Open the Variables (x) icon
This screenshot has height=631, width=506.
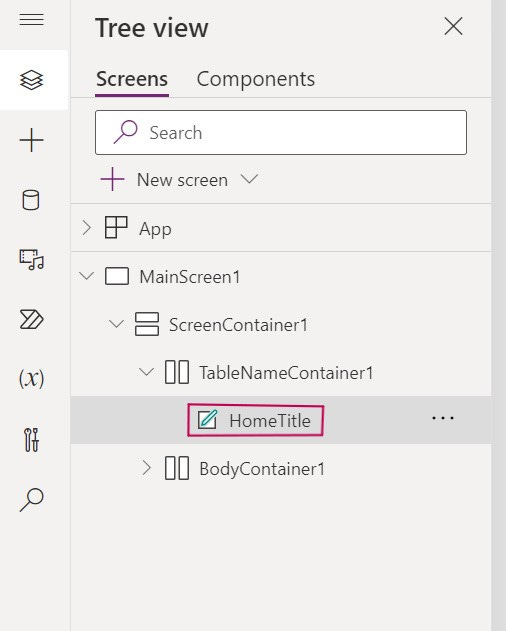(31, 379)
